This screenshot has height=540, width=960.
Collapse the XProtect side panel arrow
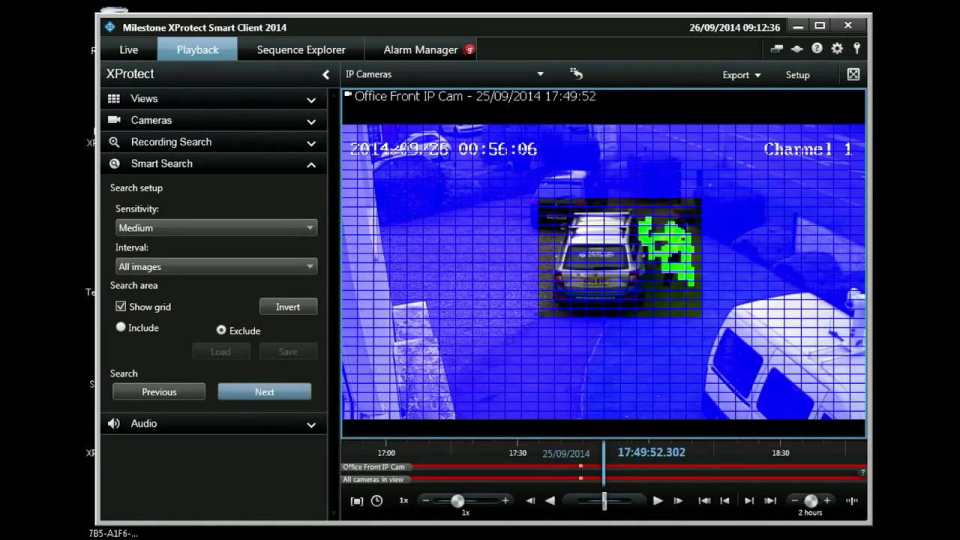point(325,75)
